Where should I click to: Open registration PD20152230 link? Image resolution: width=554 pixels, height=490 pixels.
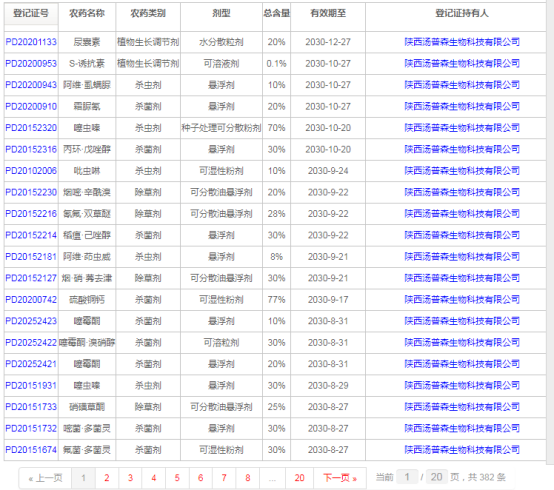point(31,192)
